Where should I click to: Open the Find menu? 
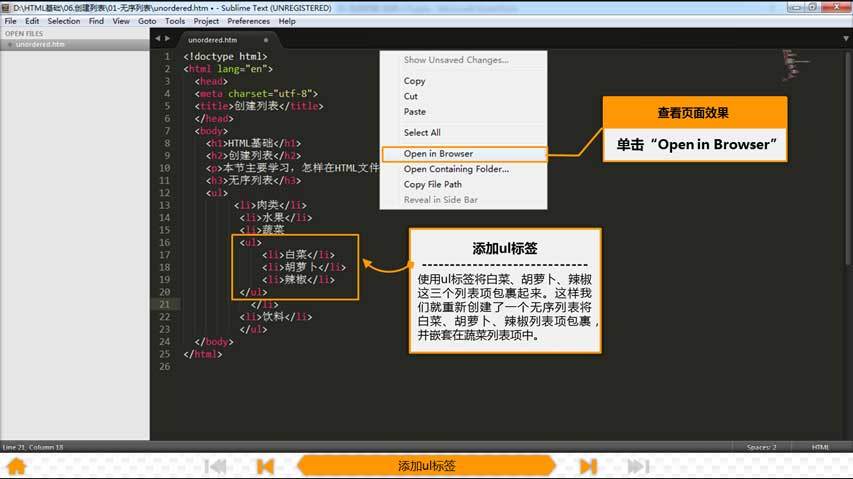[96, 21]
